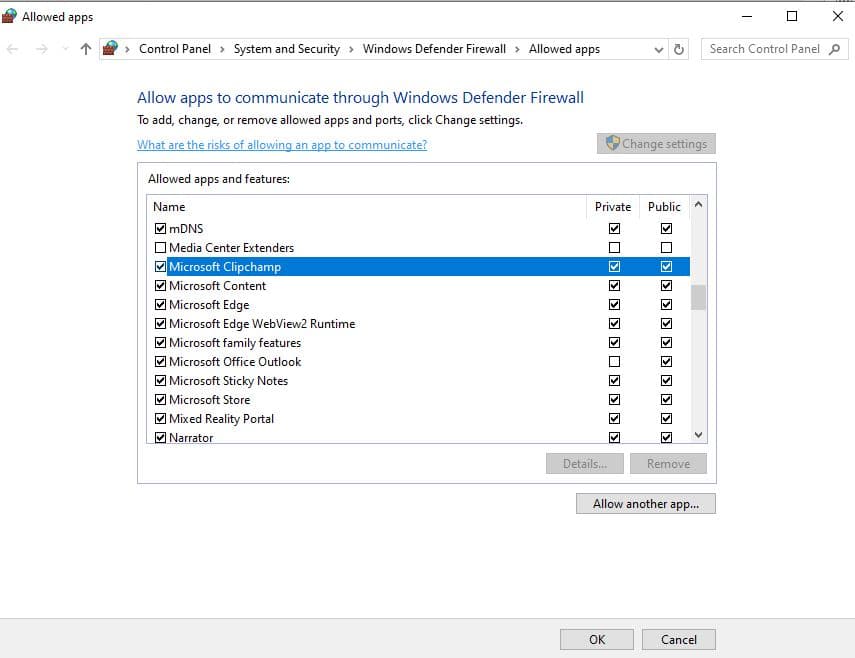The image size is (855, 658).
Task: Open Windows Defender Firewall breadcrumb
Action: tap(434, 49)
